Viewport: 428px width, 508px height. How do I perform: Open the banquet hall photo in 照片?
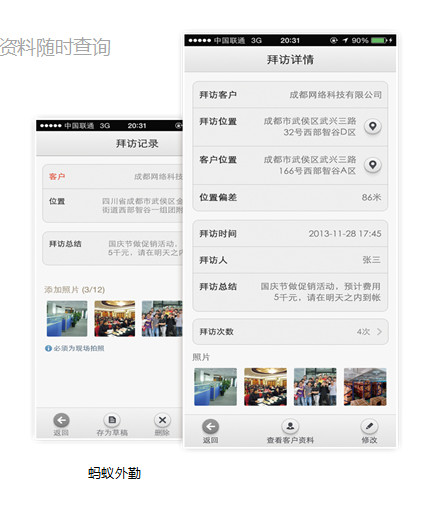[265, 387]
